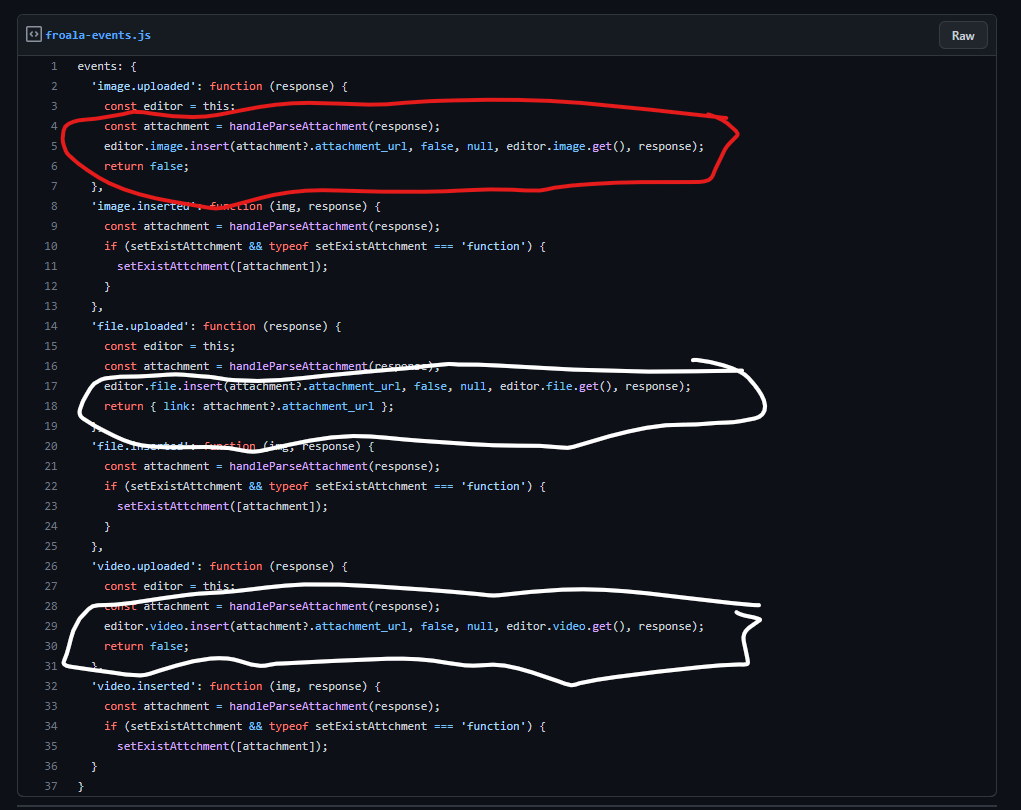Image resolution: width=1021 pixels, height=810 pixels.
Task: Click 'editor.video.insert' on line 29
Action: [166, 626]
